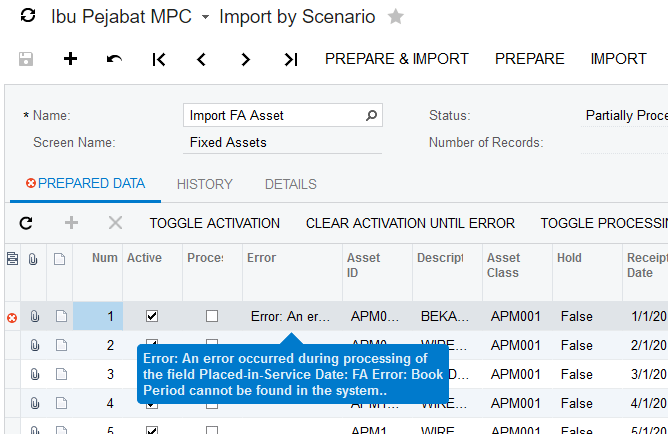
Task: Click the search icon in Name field
Action: 372,116
